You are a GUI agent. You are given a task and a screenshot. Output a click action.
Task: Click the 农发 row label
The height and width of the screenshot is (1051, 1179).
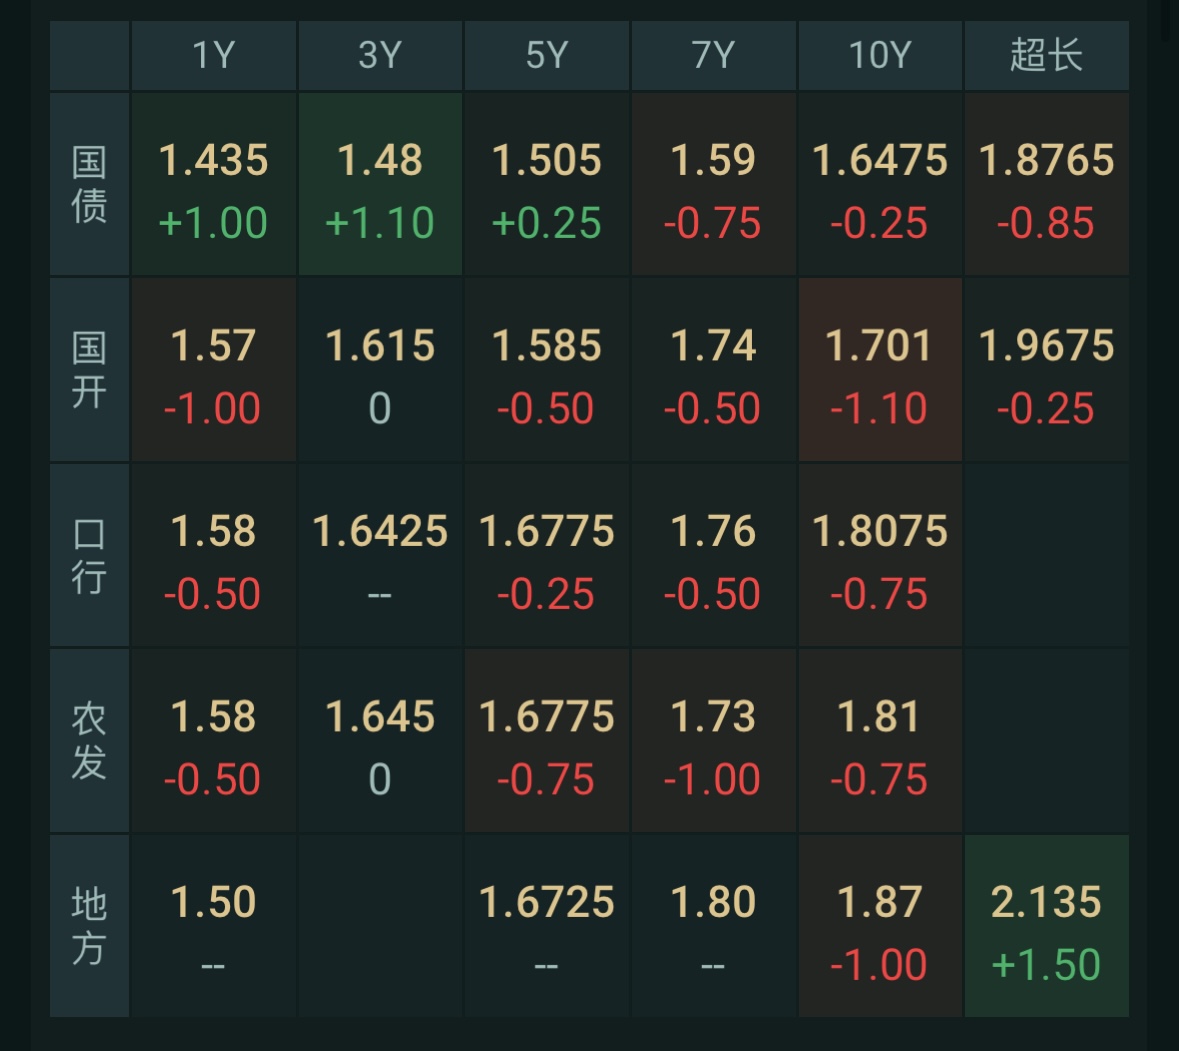pyautogui.click(x=89, y=740)
